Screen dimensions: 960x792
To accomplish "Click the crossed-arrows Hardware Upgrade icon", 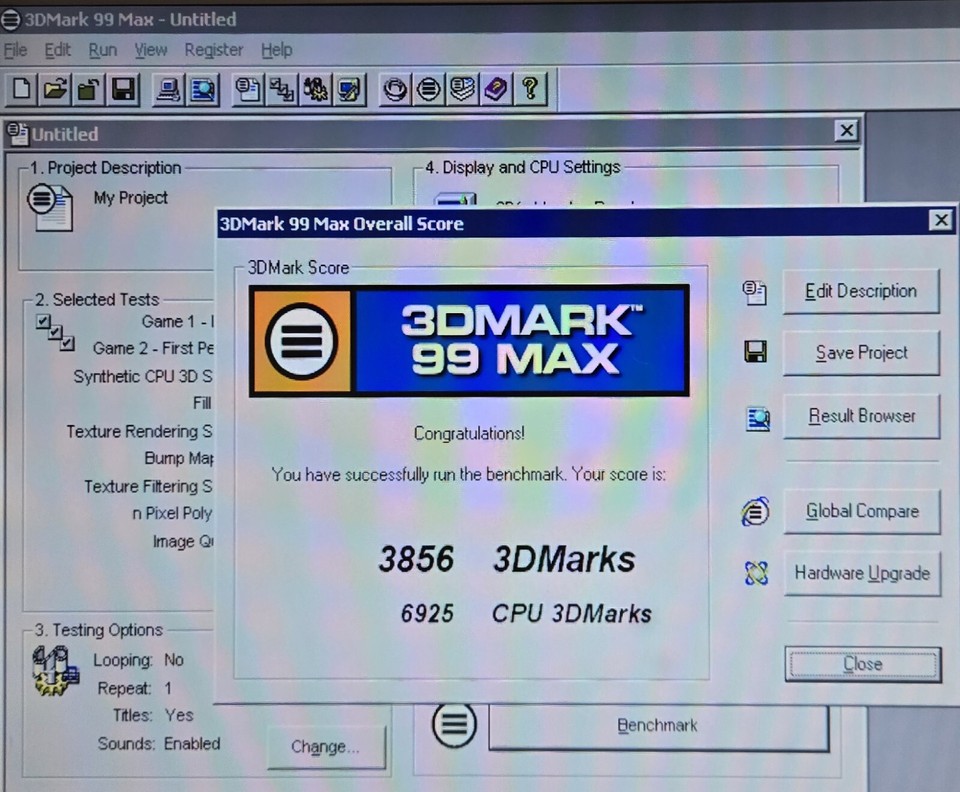I will click(x=755, y=573).
